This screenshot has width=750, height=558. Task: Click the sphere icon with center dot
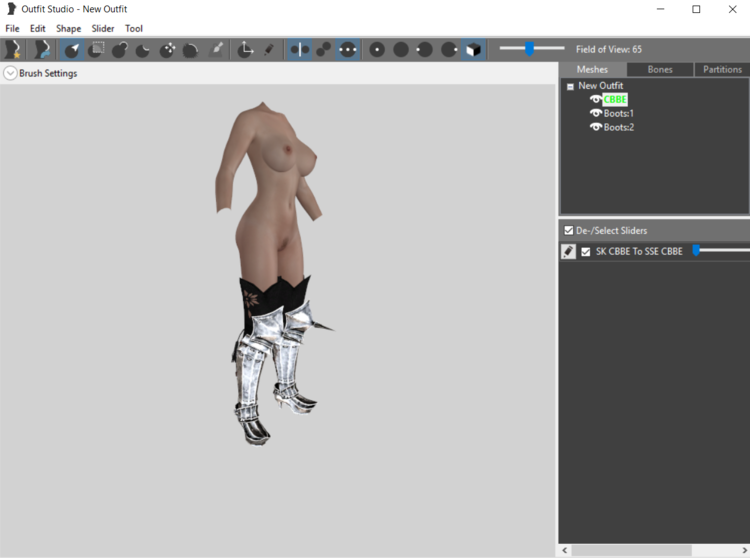(377, 49)
